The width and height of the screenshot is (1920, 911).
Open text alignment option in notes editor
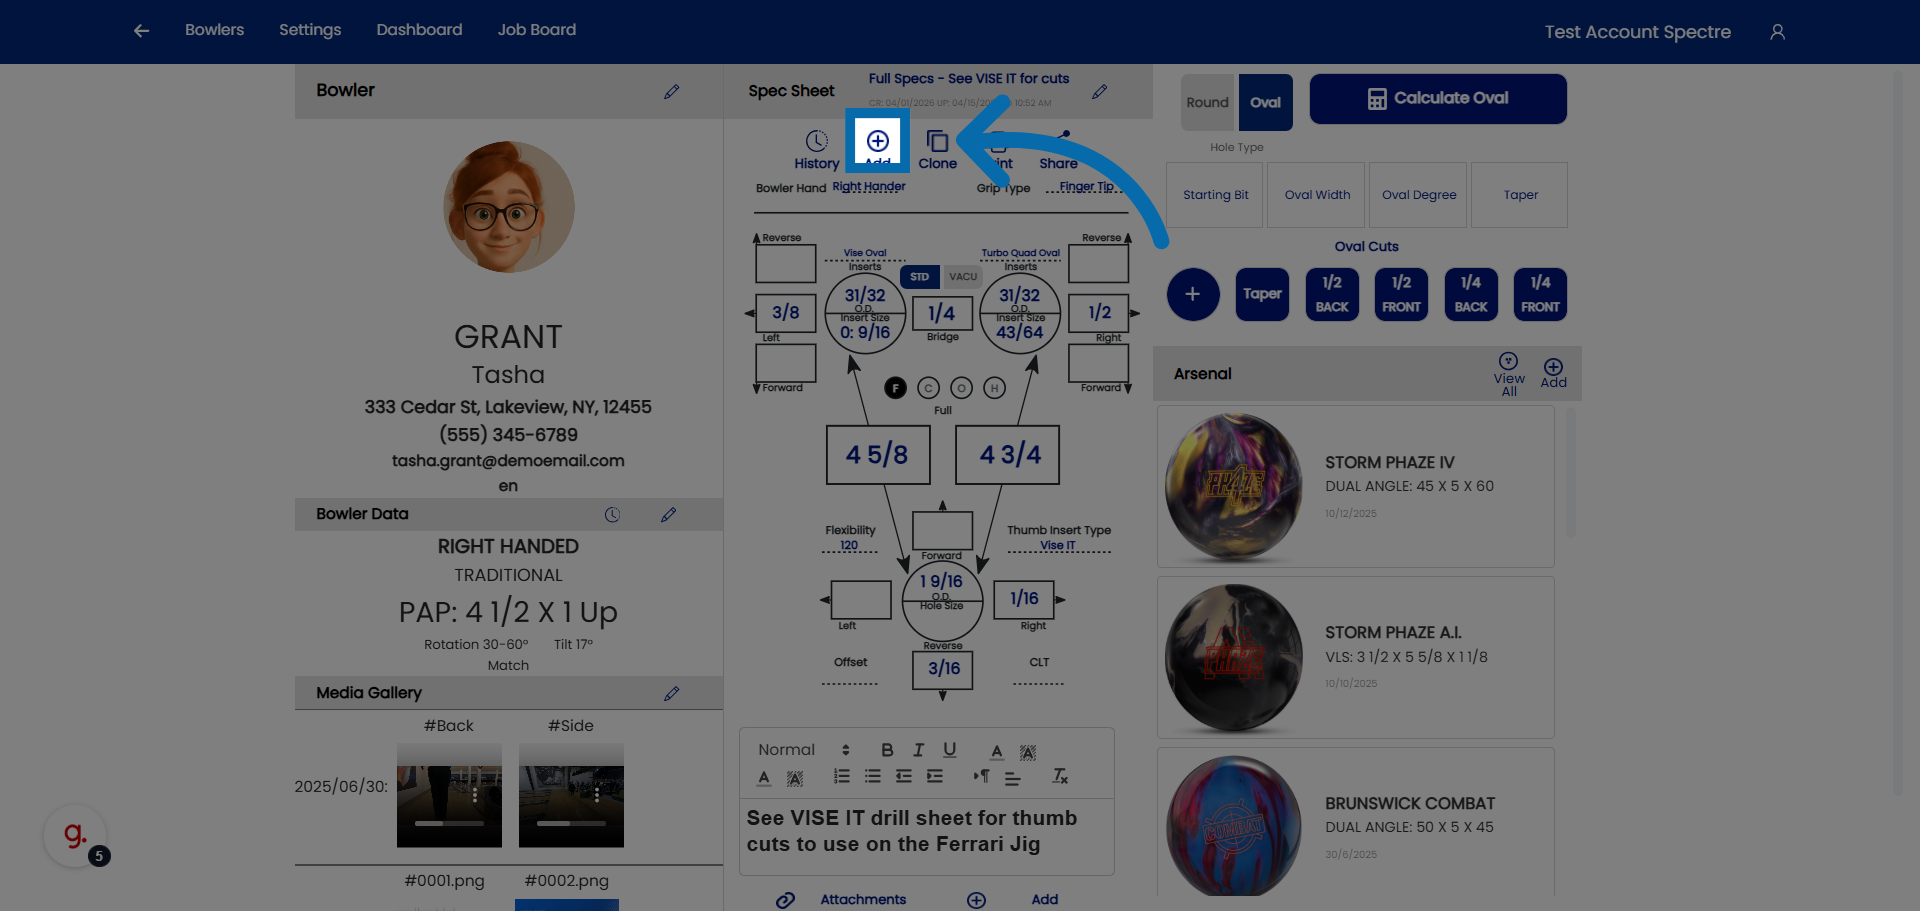1012,777
